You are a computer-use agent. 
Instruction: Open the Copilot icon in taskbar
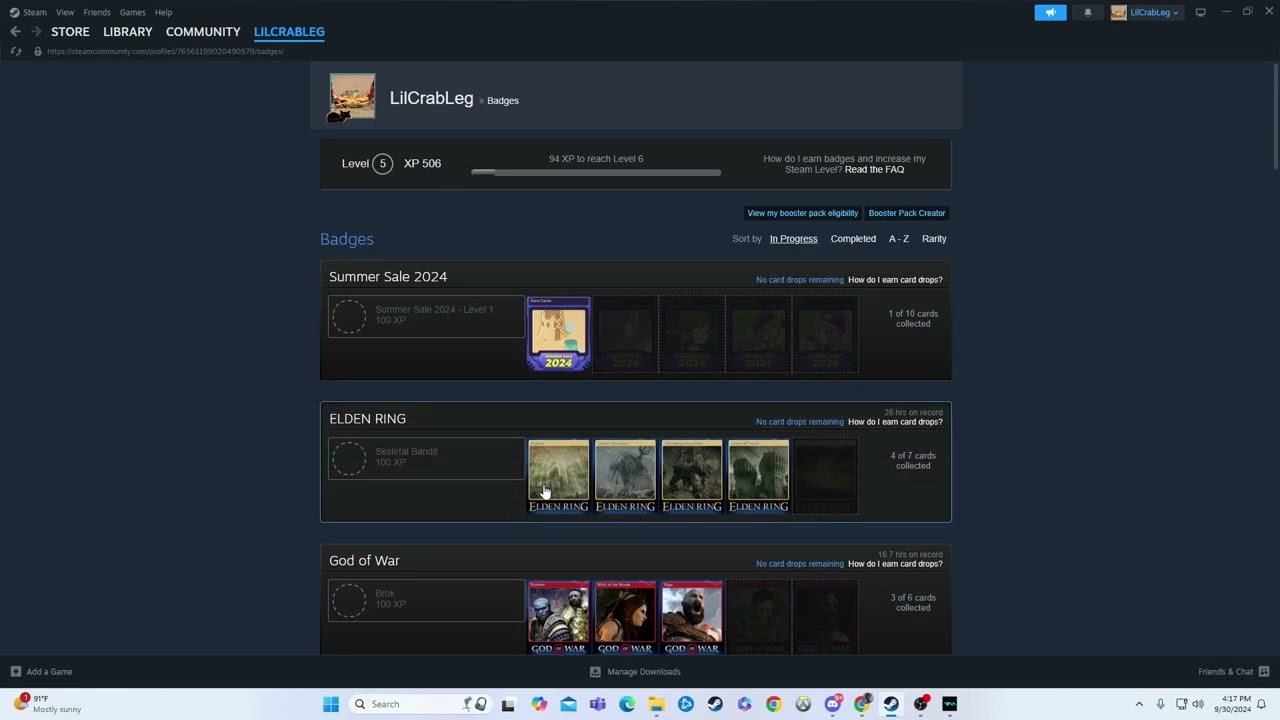(x=539, y=704)
